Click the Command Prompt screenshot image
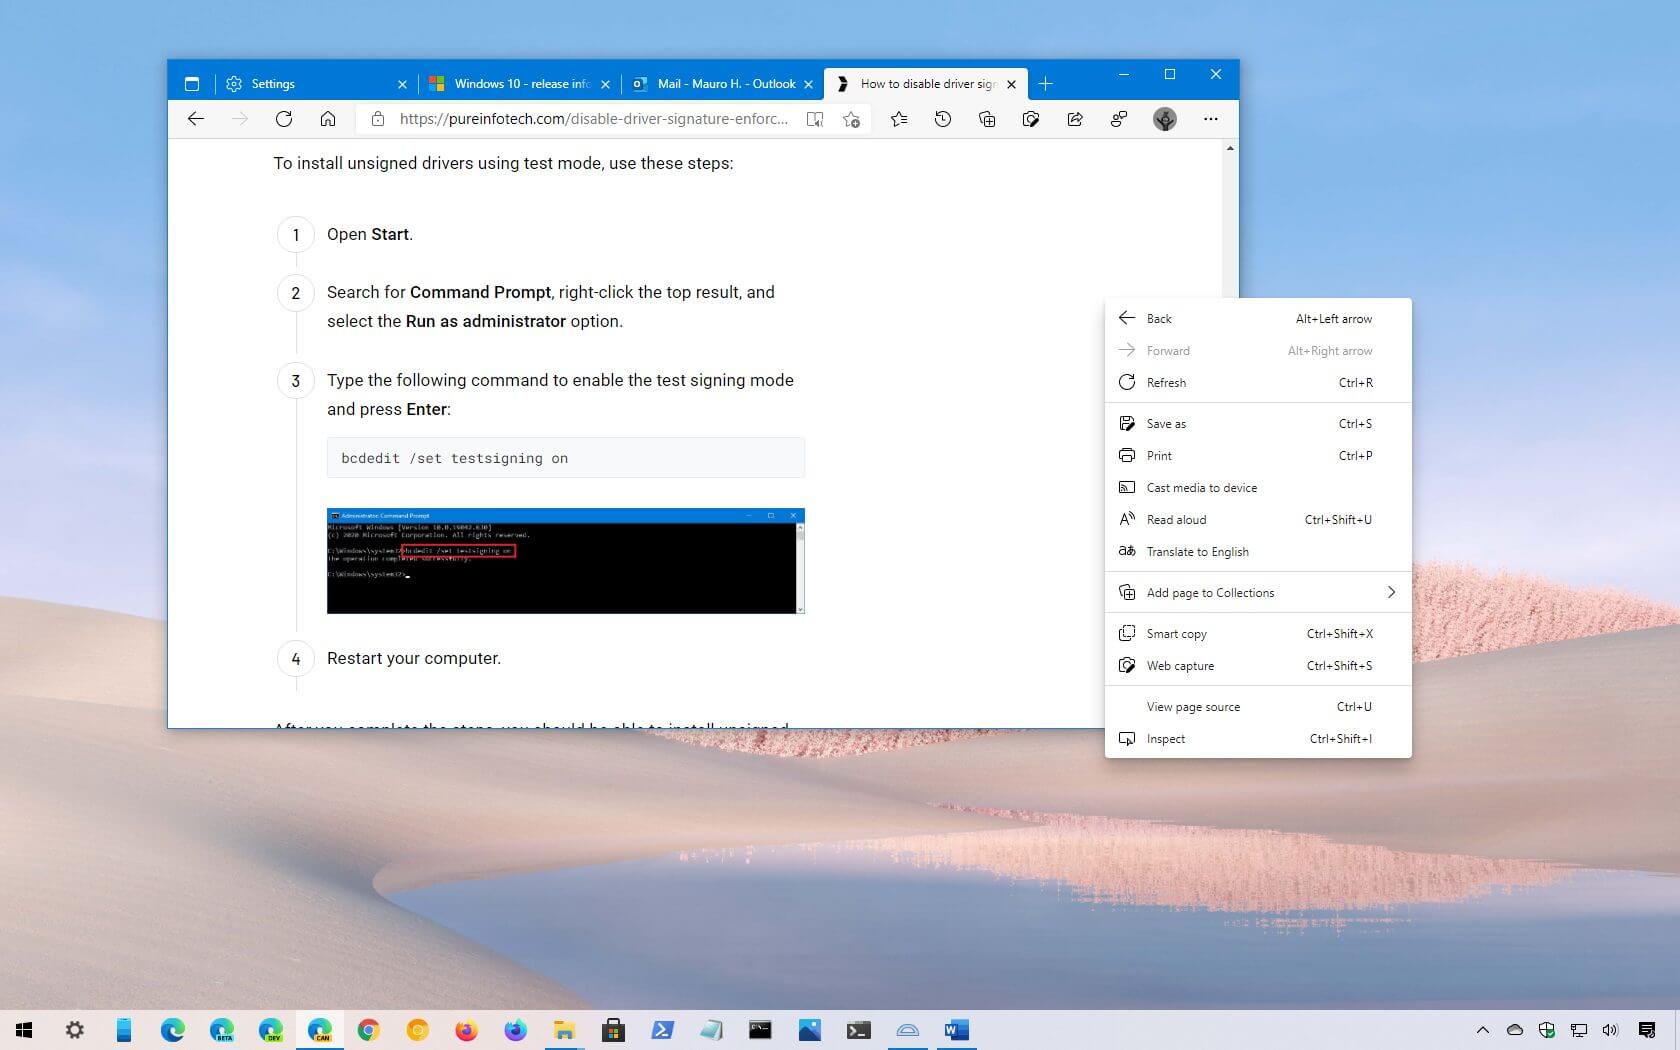Screen dimensions: 1680x1050 tap(565, 561)
